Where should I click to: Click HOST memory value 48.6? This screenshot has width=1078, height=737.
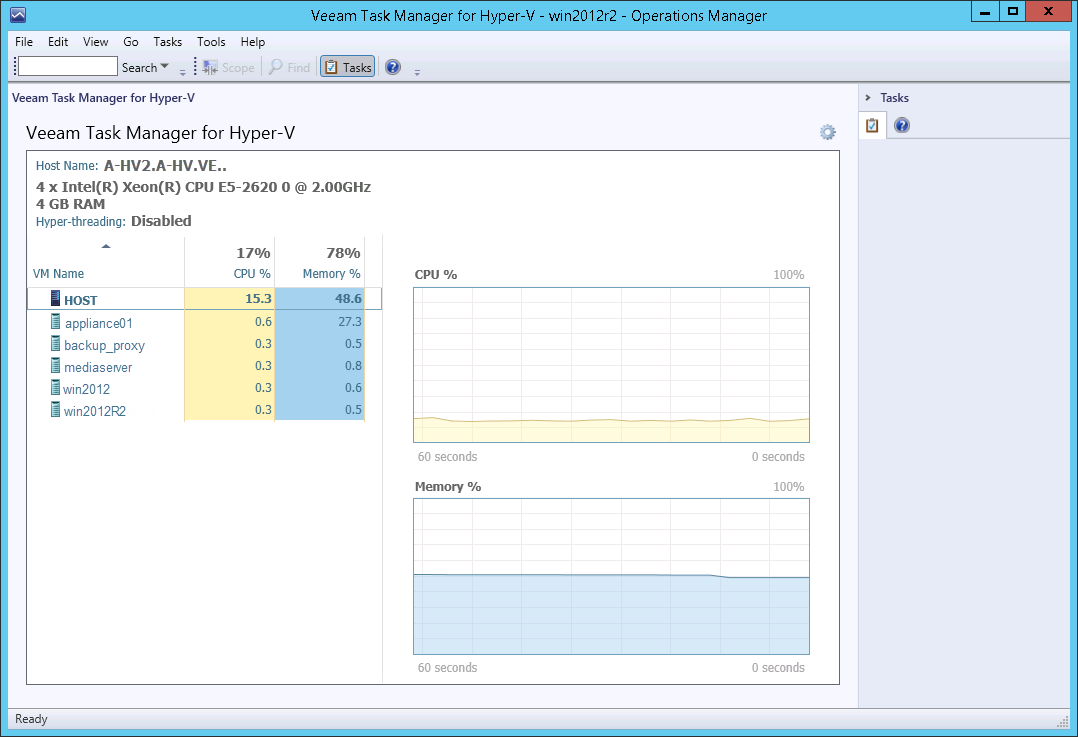(348, 298)
